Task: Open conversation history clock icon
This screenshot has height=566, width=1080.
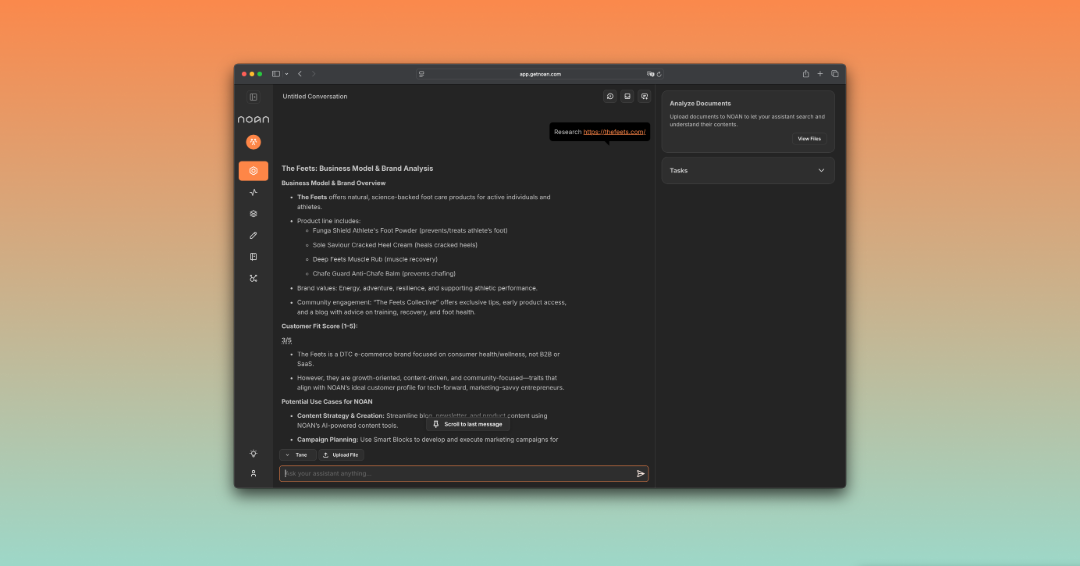Action: click(610, 96)
